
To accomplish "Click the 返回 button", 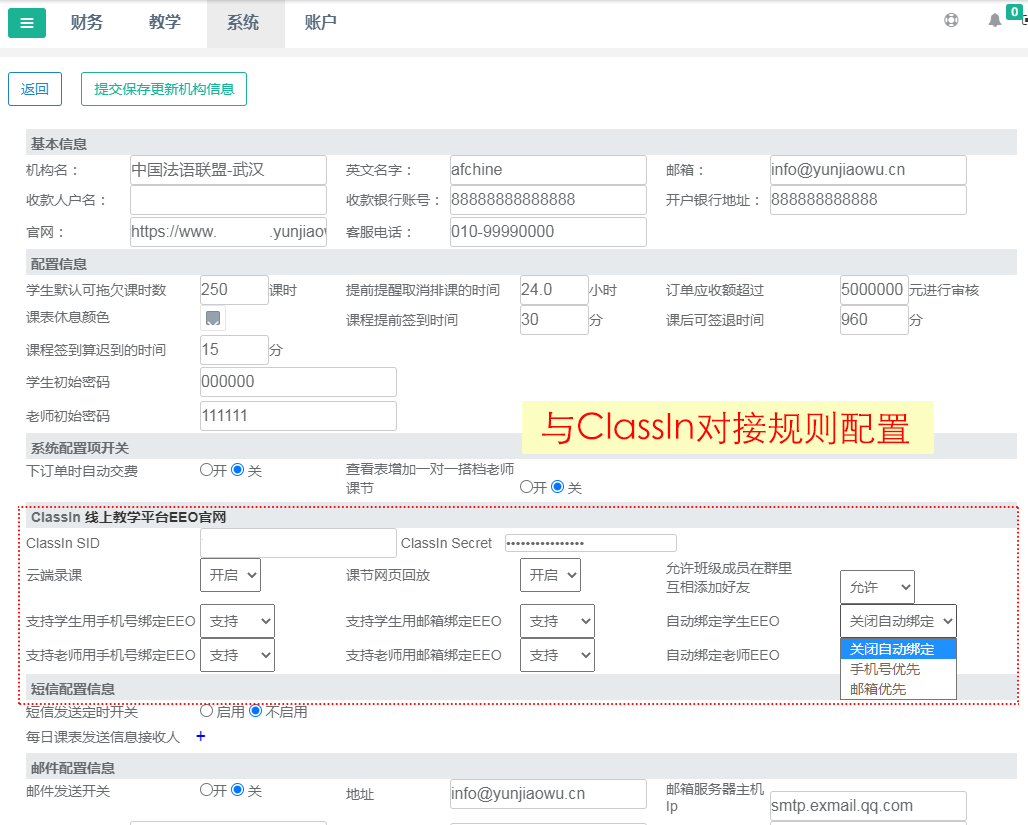I will point(35,89).
